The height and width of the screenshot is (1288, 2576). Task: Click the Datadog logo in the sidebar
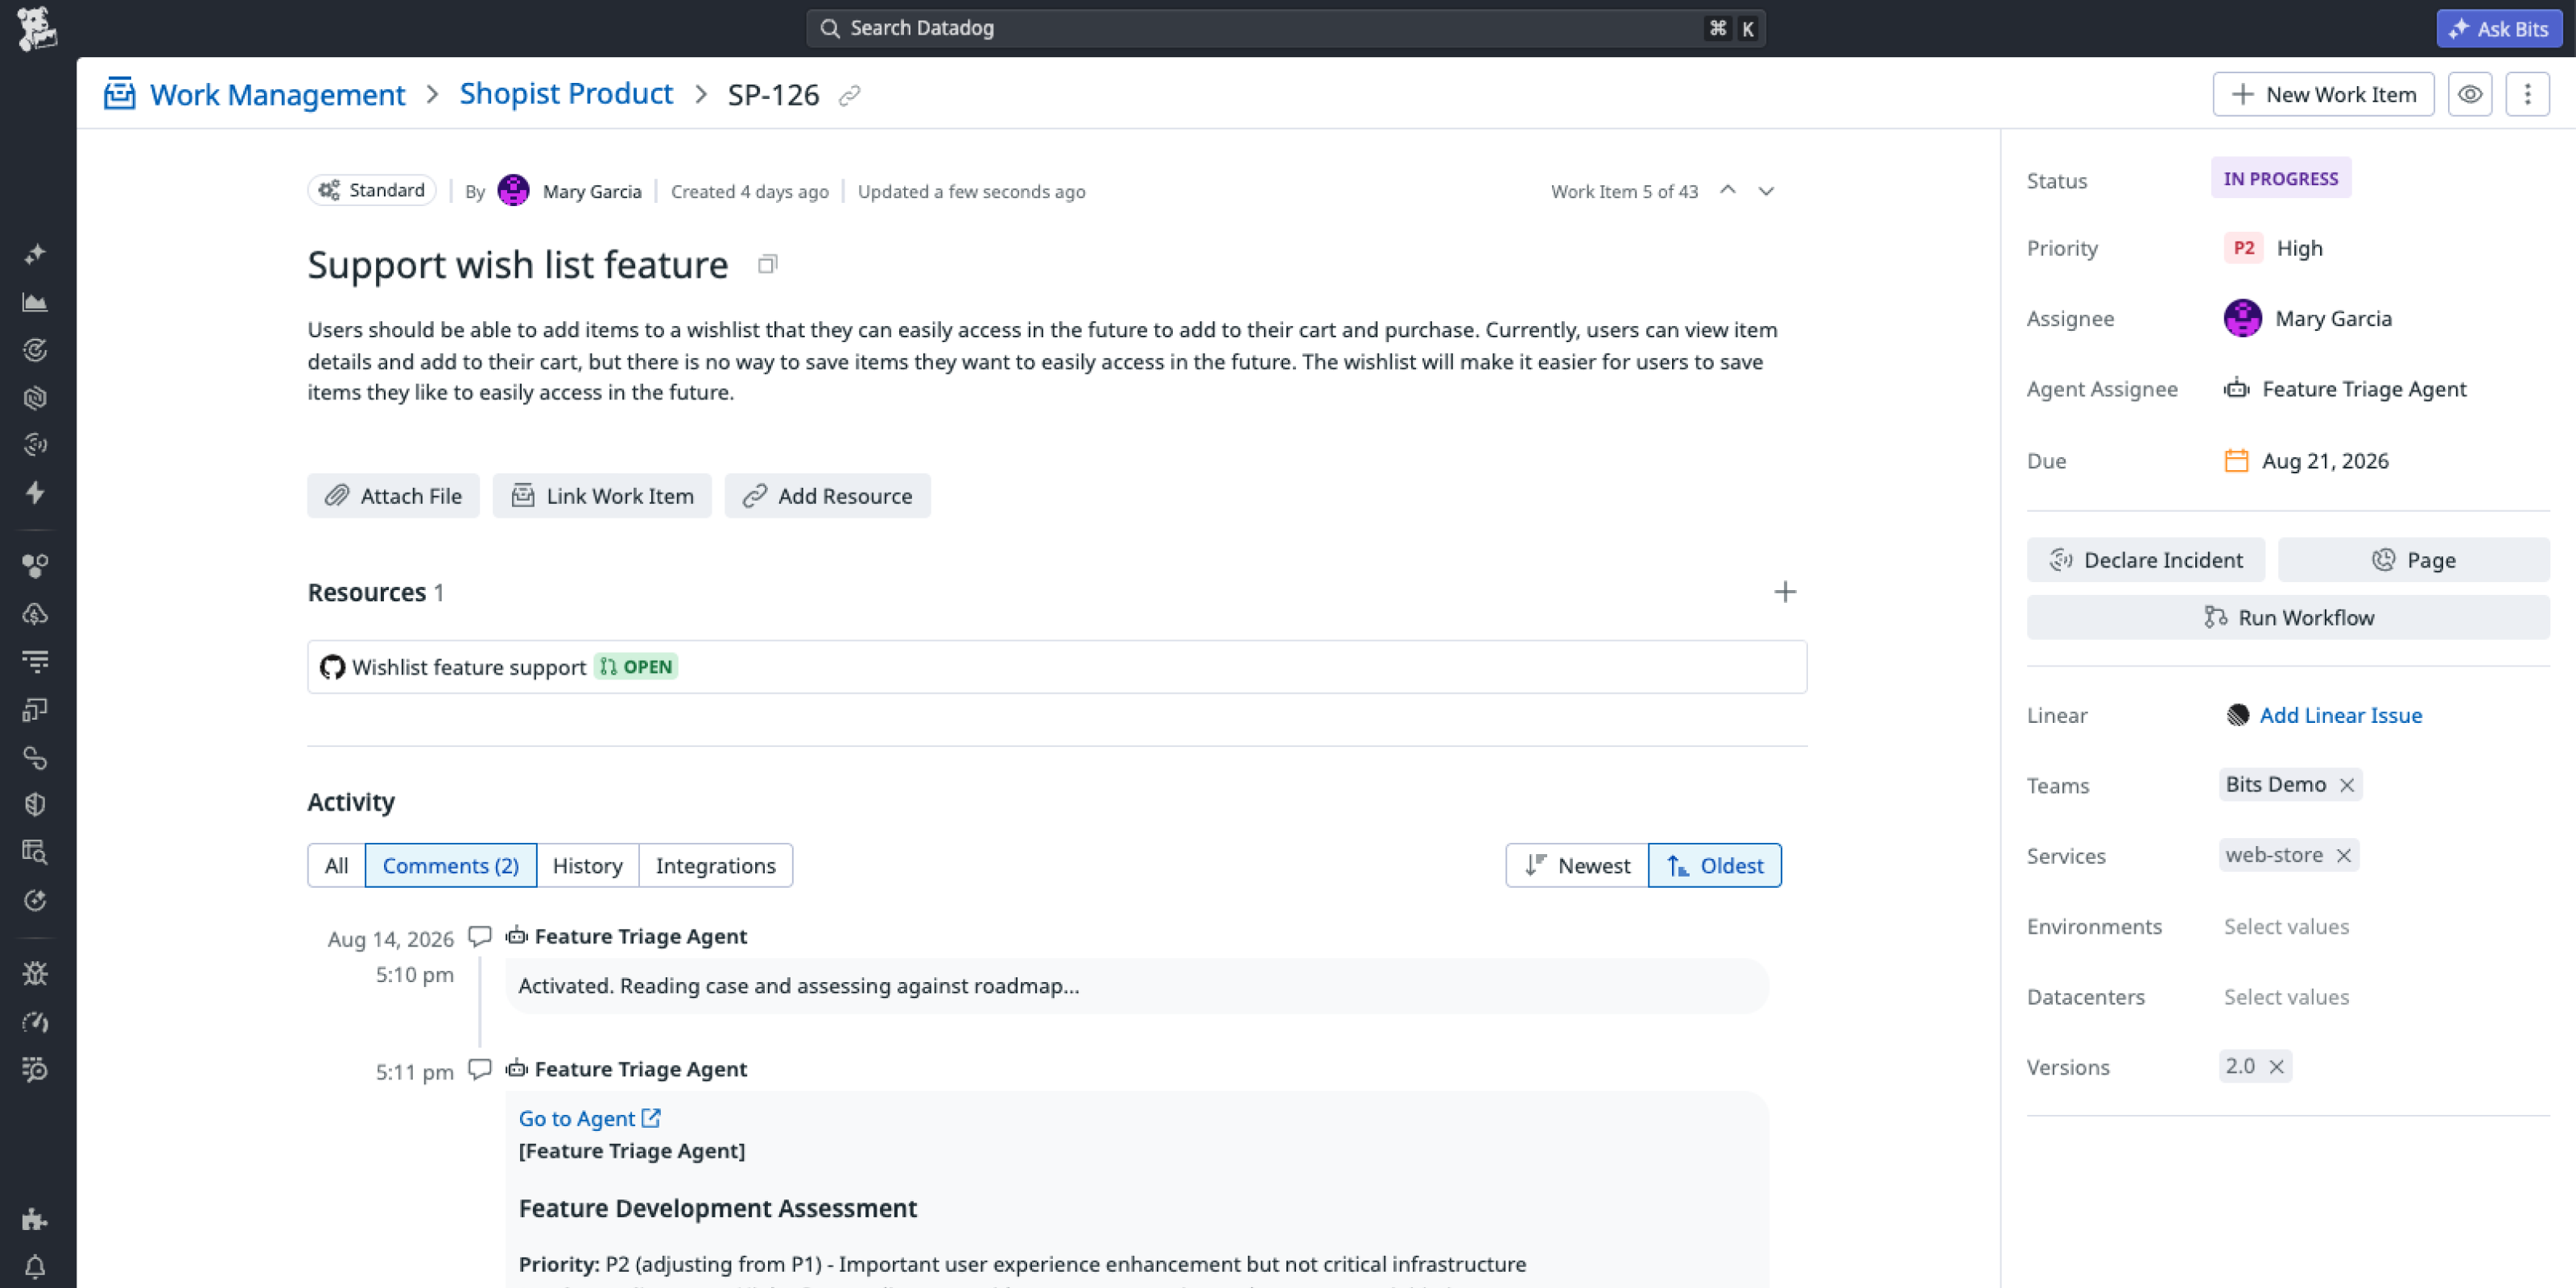tap(37, 28)
